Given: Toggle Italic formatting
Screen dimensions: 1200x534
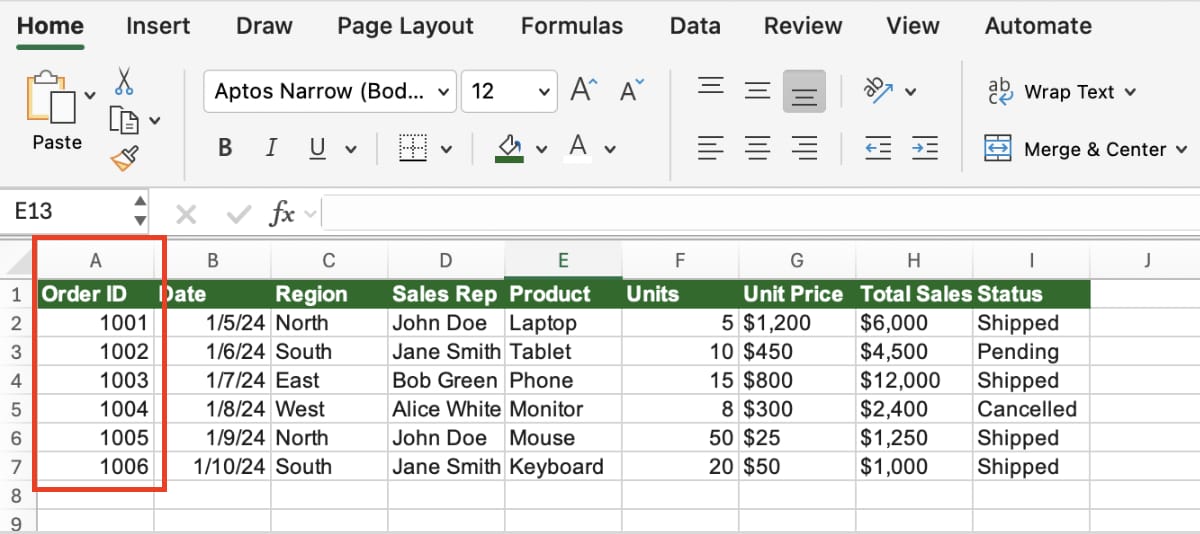Looking at the screenshot, I should [271, 149].
